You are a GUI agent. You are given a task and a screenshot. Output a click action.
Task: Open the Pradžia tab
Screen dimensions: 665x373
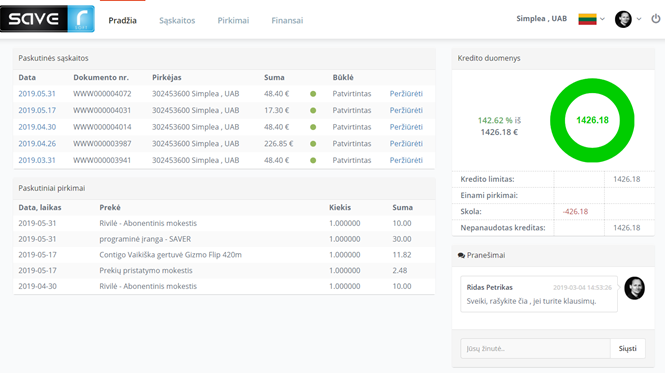pos(123,20)
